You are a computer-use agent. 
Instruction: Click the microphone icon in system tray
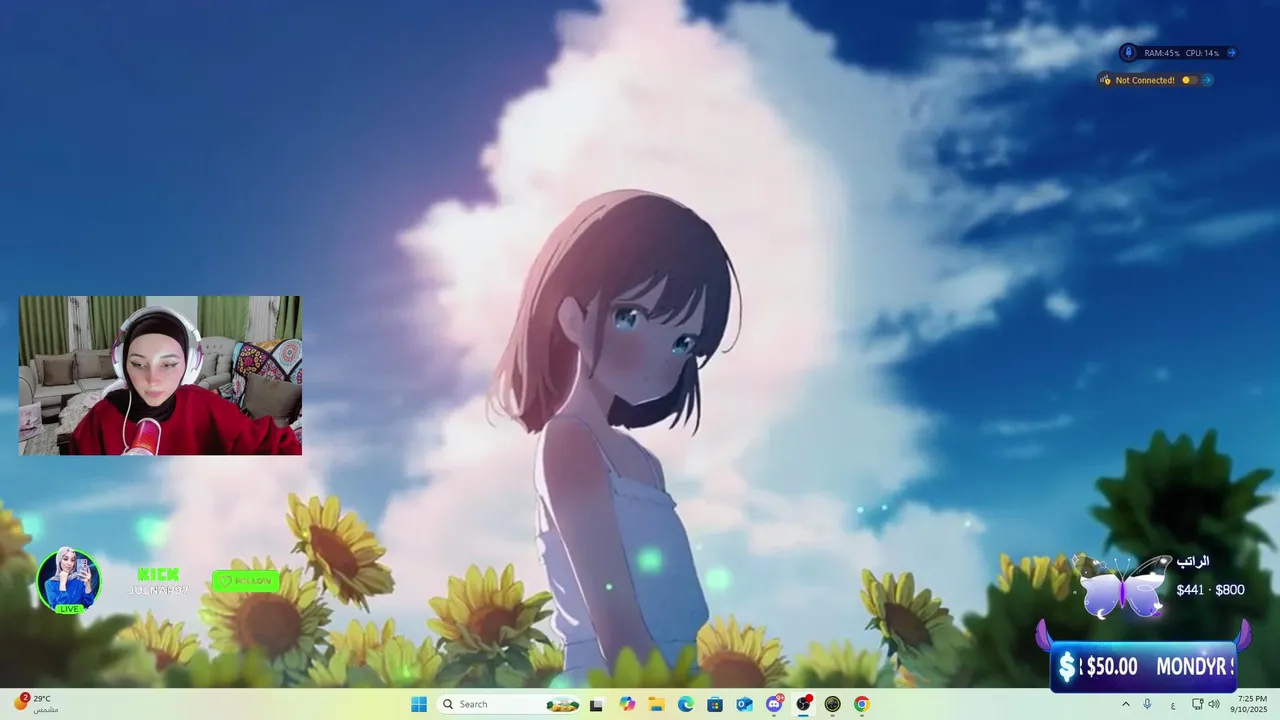pos(1147,704)
